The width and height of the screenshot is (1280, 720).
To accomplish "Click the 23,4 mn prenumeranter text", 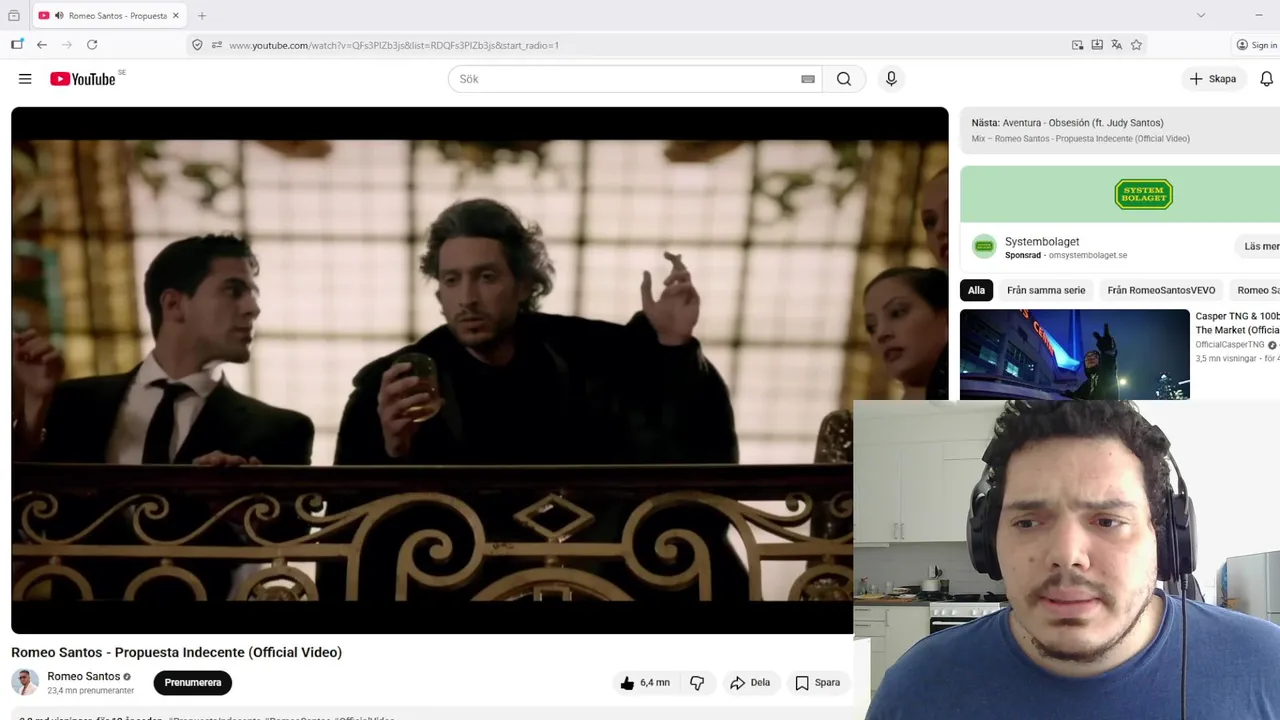I will 90,691.
